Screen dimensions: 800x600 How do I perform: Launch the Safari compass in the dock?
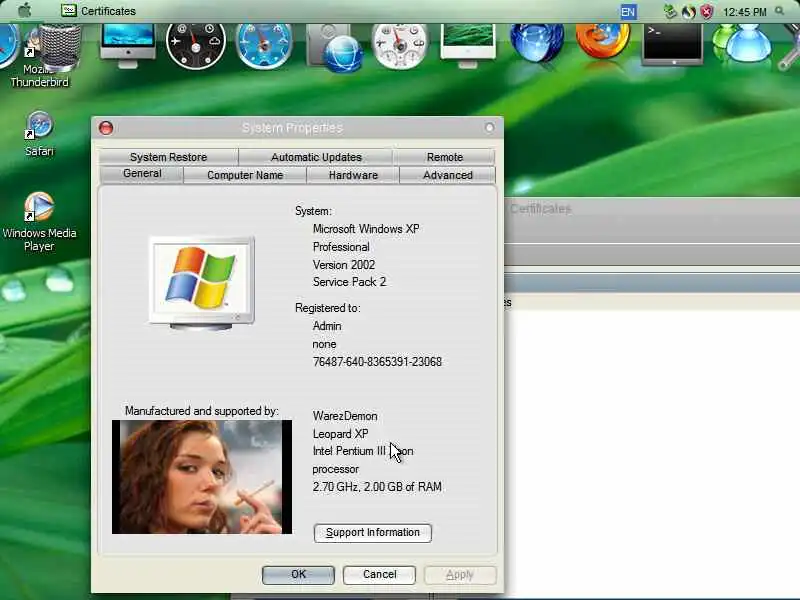[264, 45]
